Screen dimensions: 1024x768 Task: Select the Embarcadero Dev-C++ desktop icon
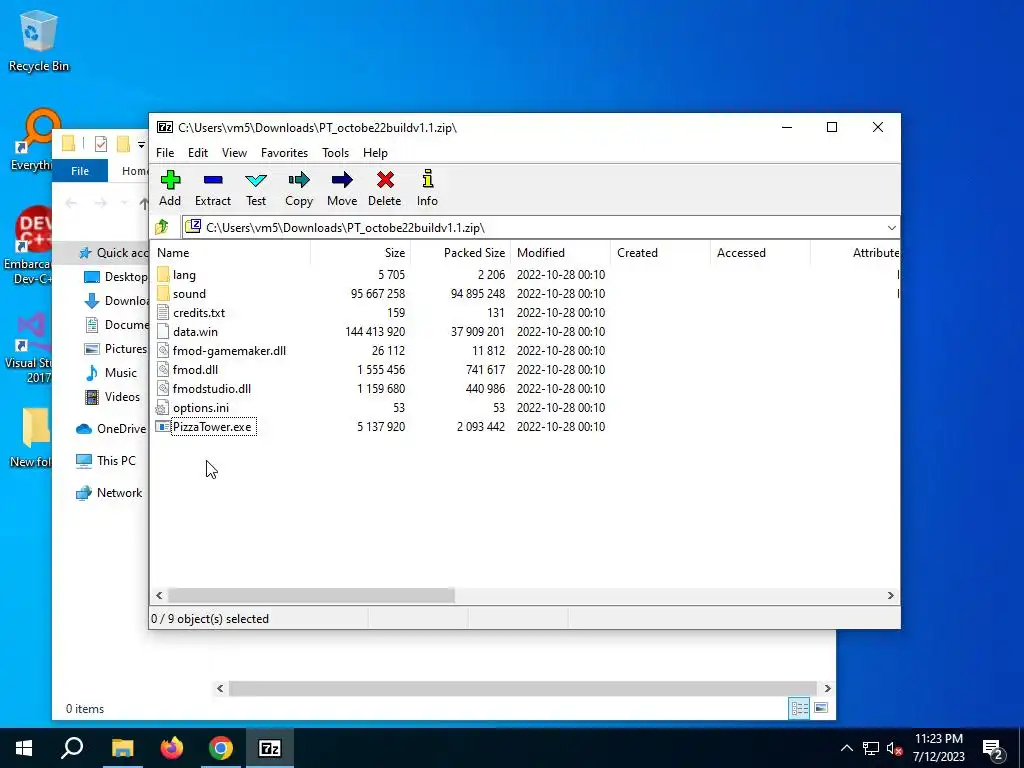point(33,229)
